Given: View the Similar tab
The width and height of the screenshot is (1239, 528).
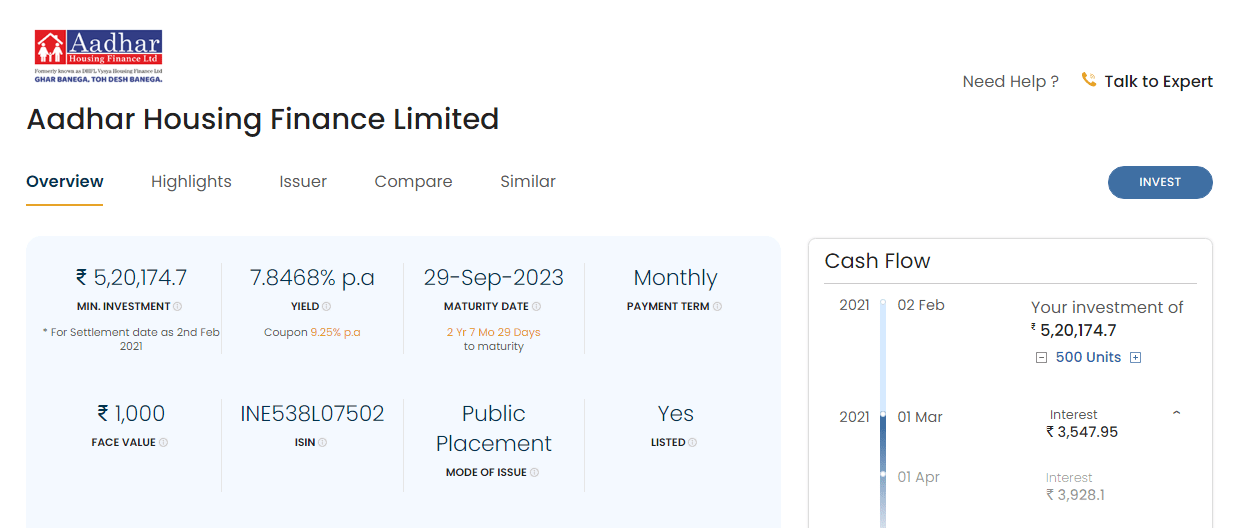Looking at the screenshot, I should coord(528,181).
